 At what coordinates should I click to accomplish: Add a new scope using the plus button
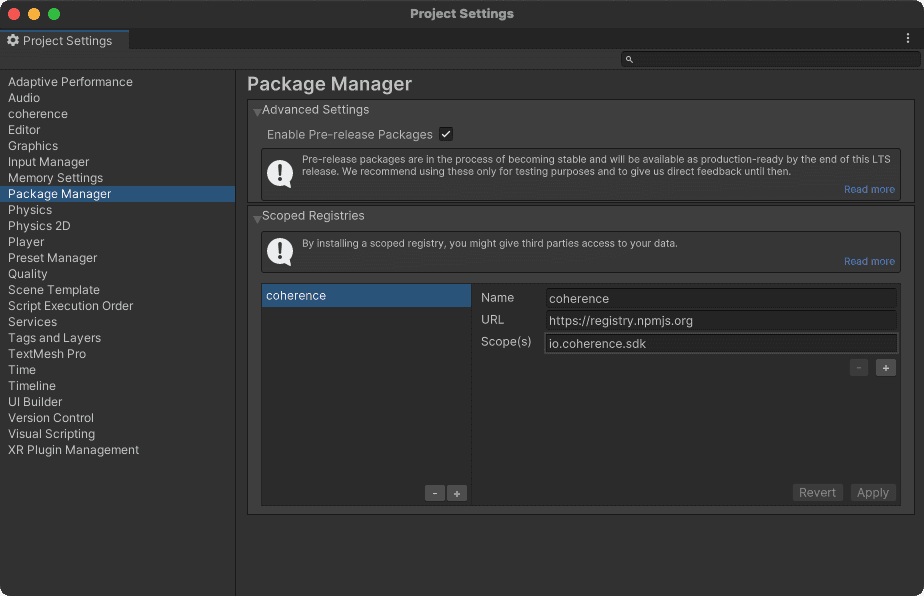885,367
